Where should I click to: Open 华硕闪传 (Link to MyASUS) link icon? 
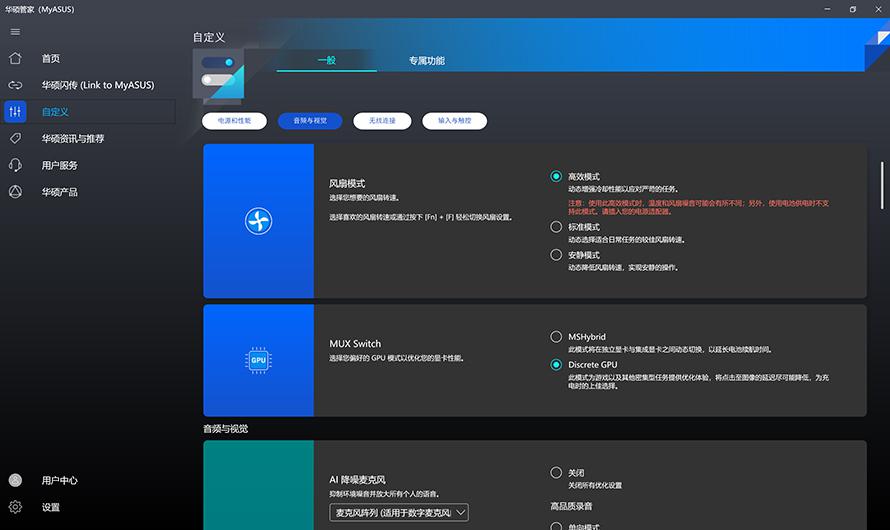[15, 85]
